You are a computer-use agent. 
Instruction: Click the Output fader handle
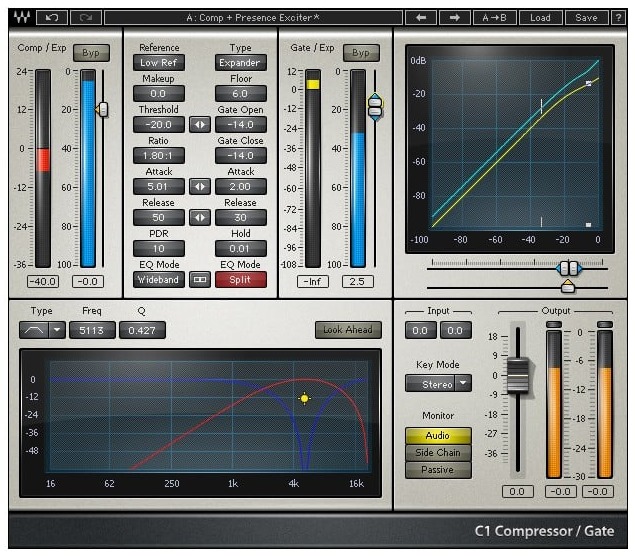coord(518,375)
